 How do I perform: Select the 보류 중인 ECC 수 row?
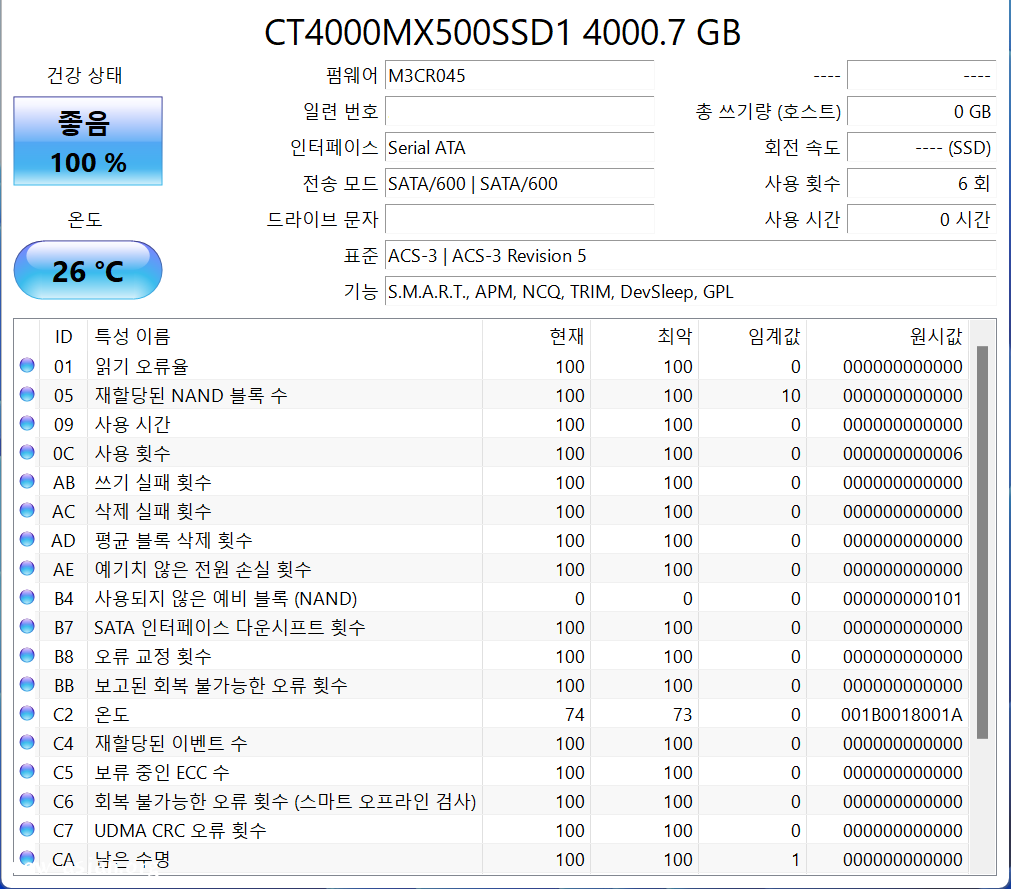point(491,772)
